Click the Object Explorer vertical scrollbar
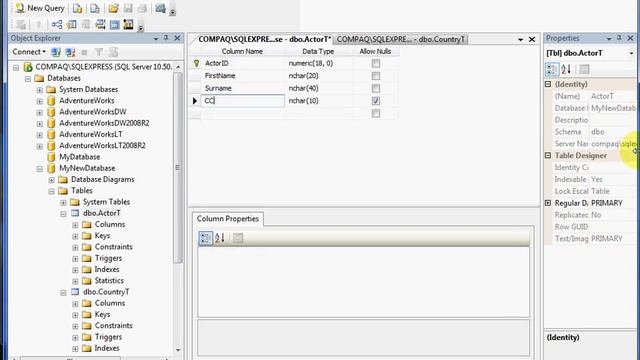This screenshot has width=640, height=360. click(x=178, y=167)
